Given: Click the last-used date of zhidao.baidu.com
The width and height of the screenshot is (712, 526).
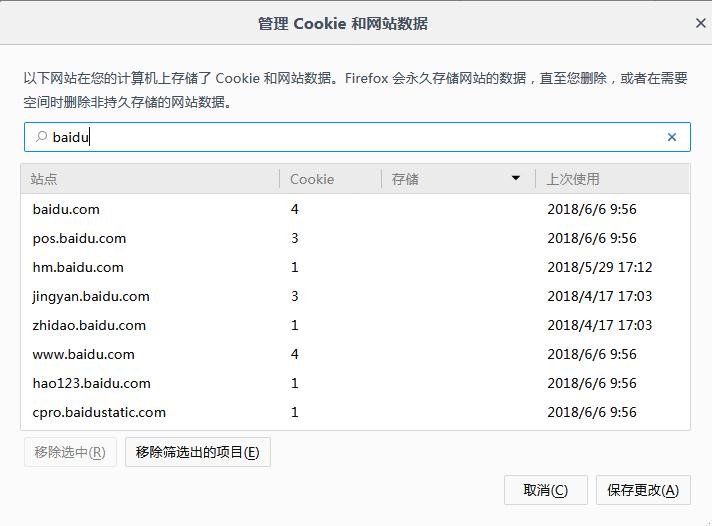Looking at the screenshot, I should point(599,325).
